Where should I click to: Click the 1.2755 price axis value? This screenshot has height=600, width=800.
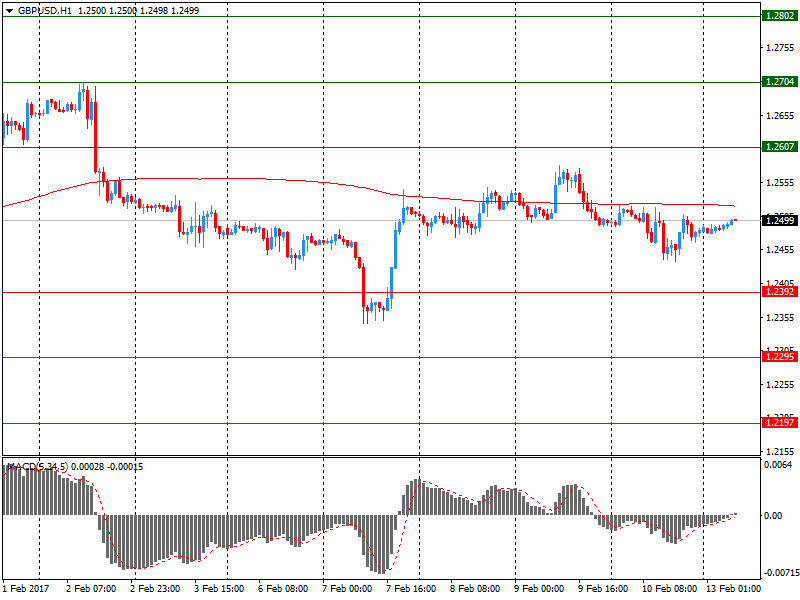(780, 48)
